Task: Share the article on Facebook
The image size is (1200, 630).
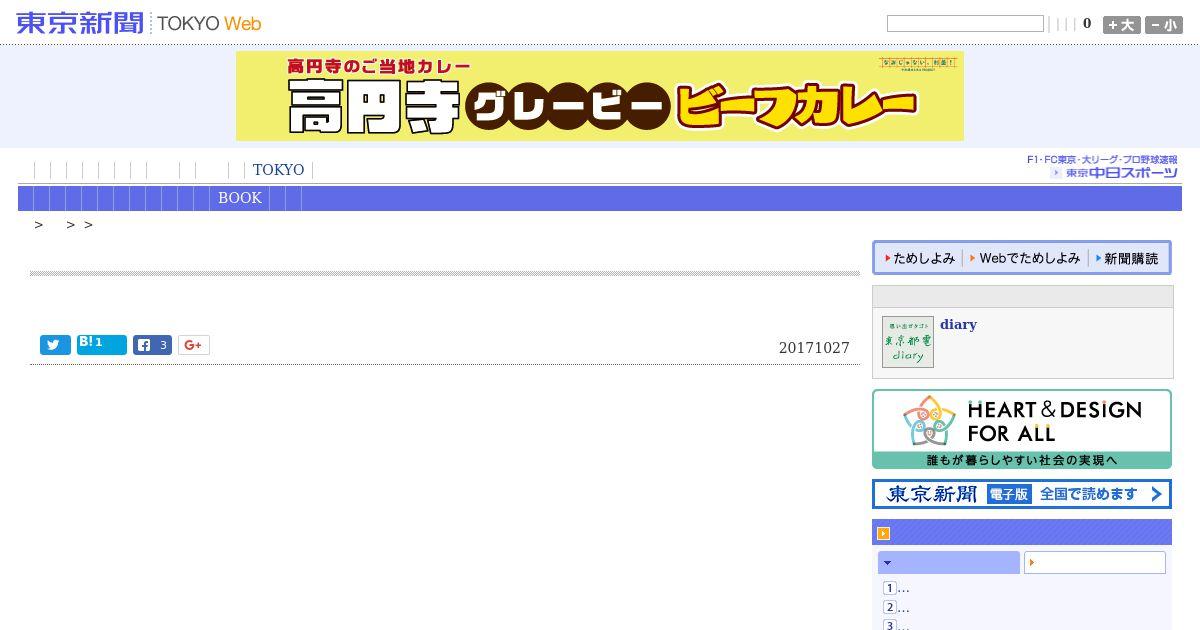Action: 152,345
